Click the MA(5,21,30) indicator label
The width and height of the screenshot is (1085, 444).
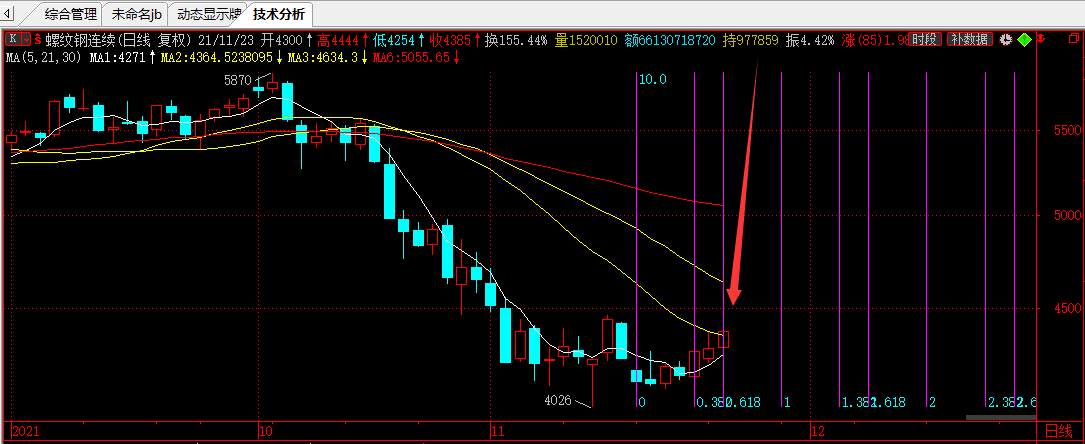45,57
